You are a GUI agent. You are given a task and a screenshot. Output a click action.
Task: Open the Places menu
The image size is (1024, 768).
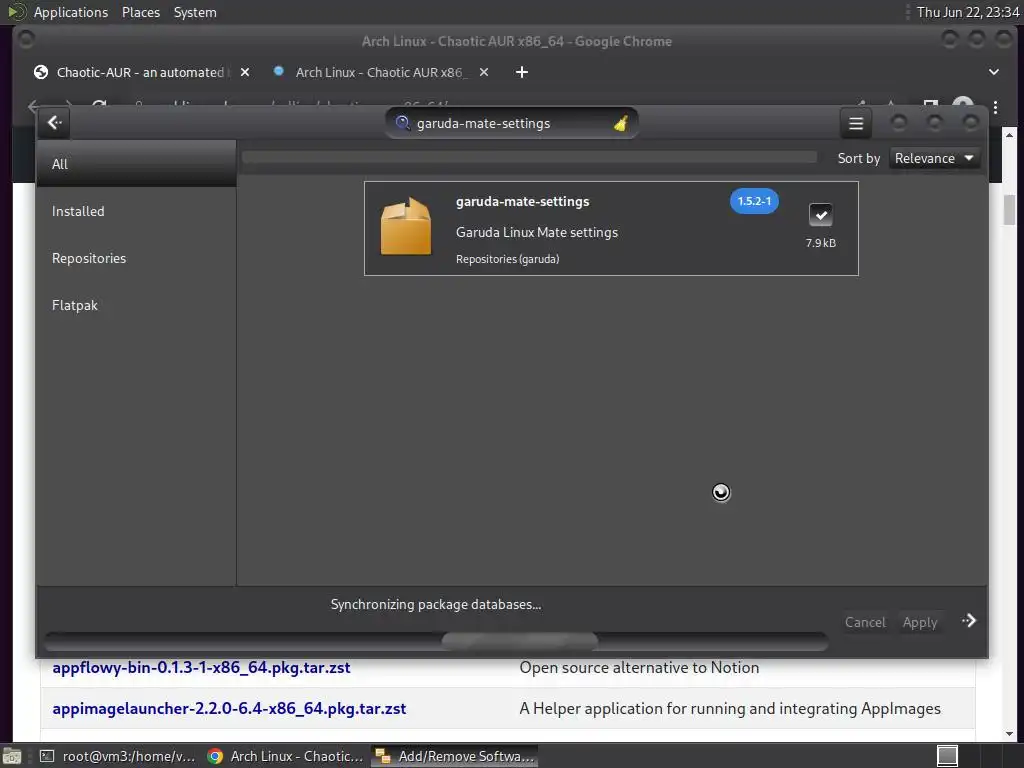click(140, 12)
